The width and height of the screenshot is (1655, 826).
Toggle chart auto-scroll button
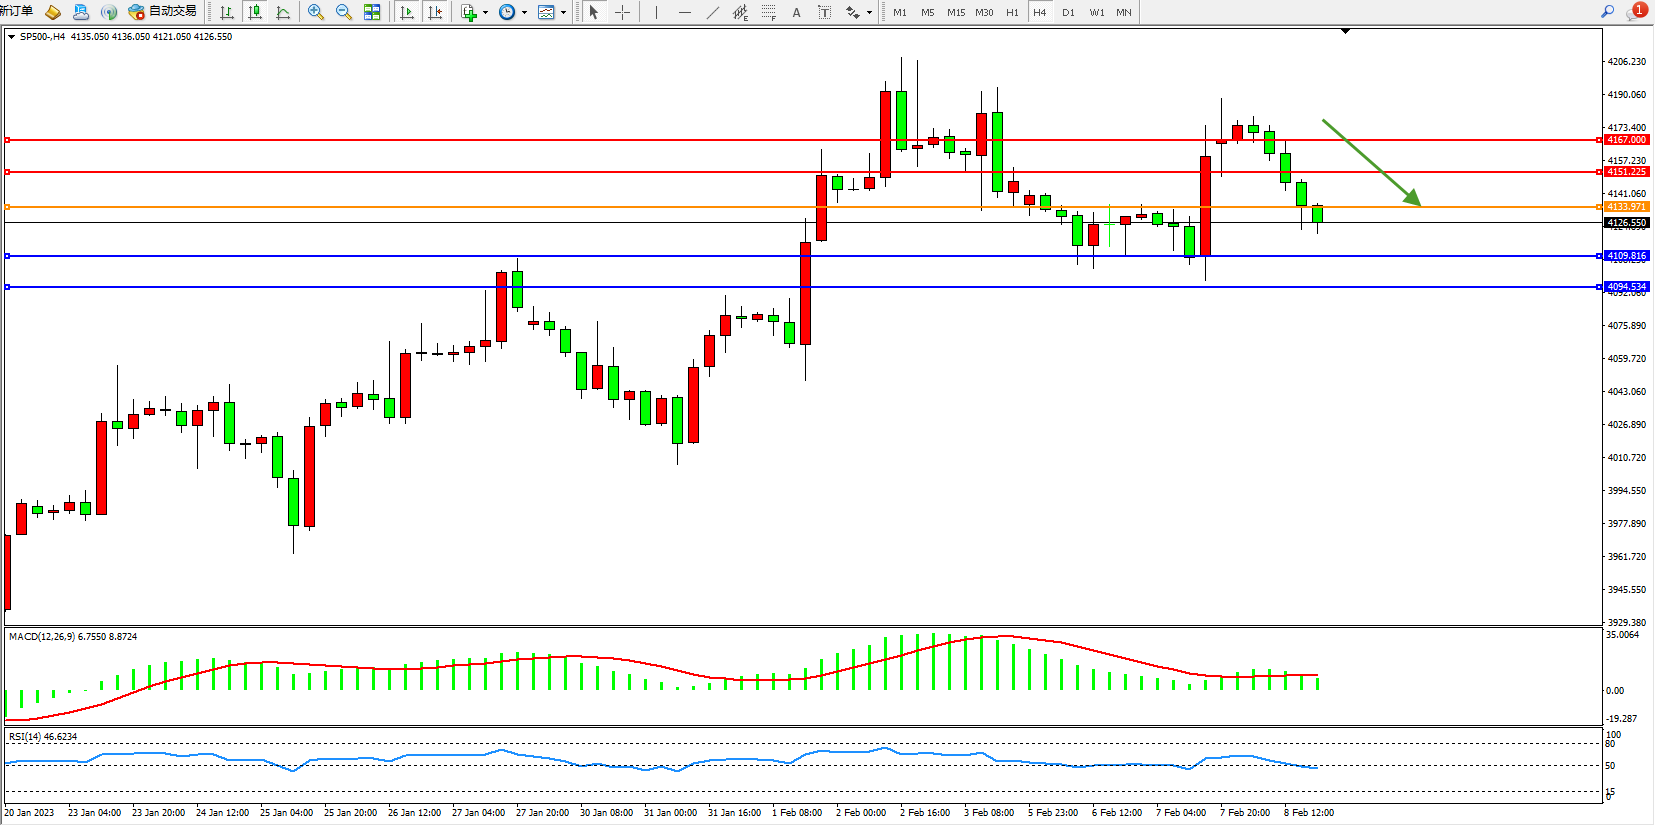point(407,12)
